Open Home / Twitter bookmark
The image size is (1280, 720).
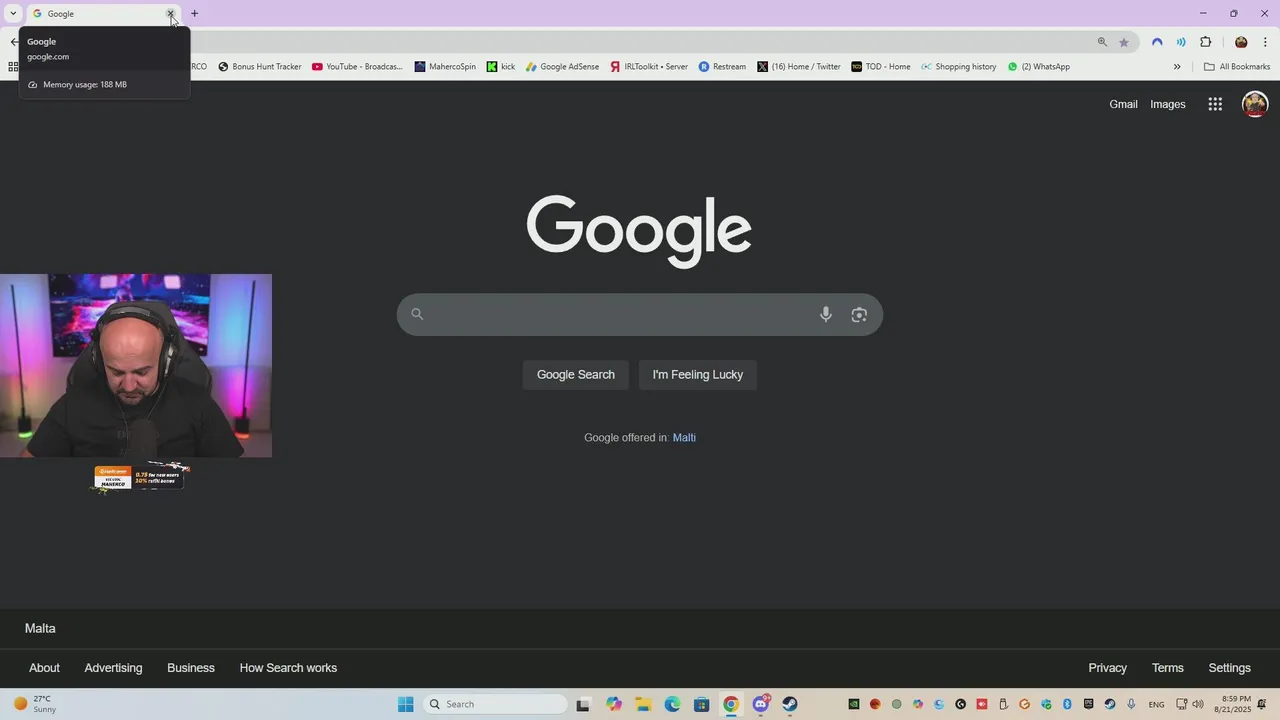click(799, 67)
